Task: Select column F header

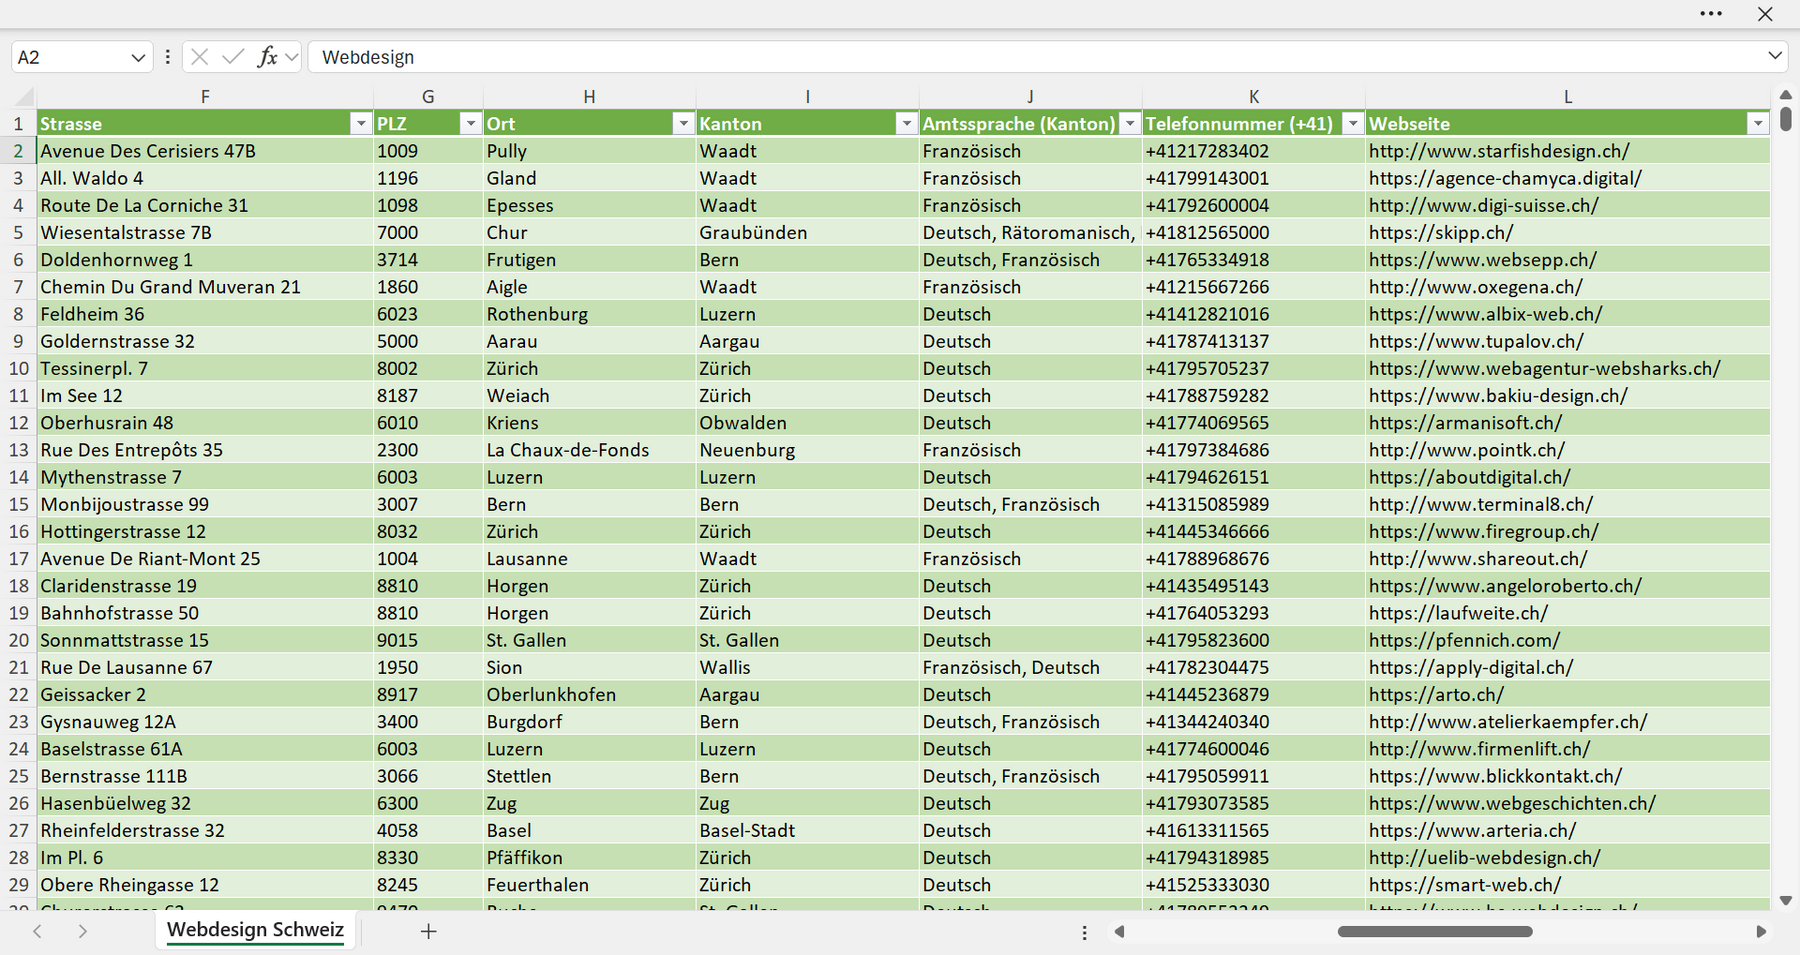Action: click(204, 97)
